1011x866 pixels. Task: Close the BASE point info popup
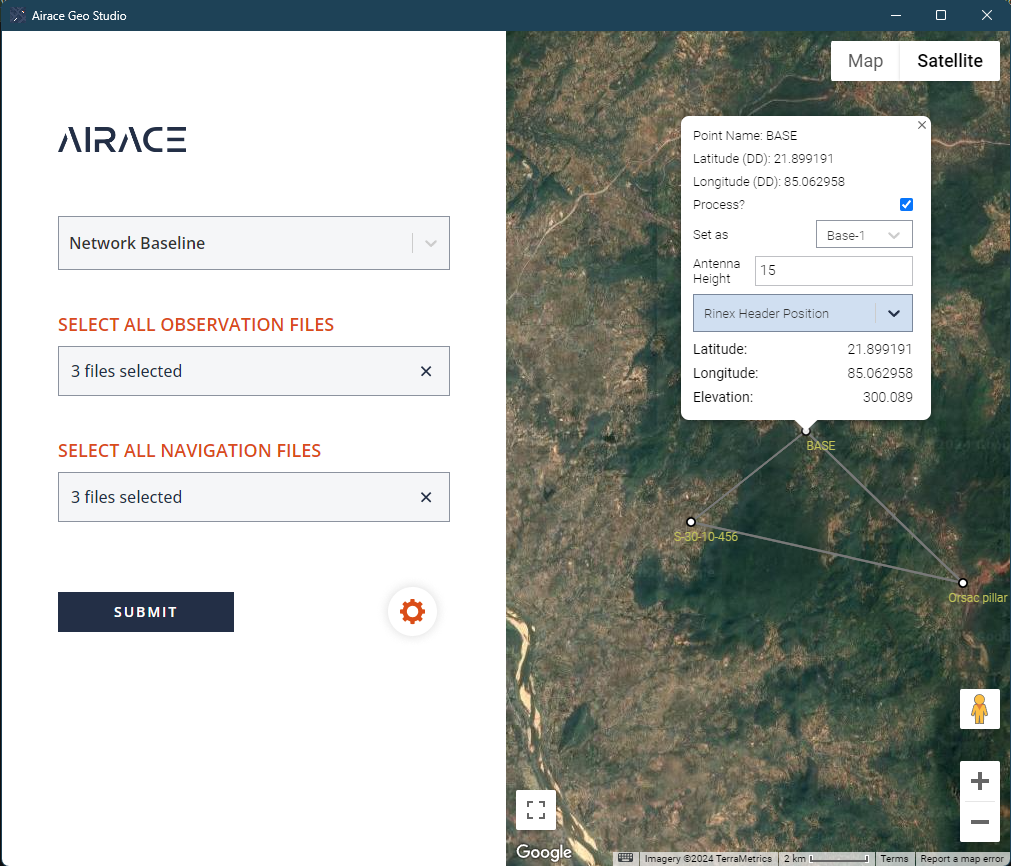click(922, 125)
